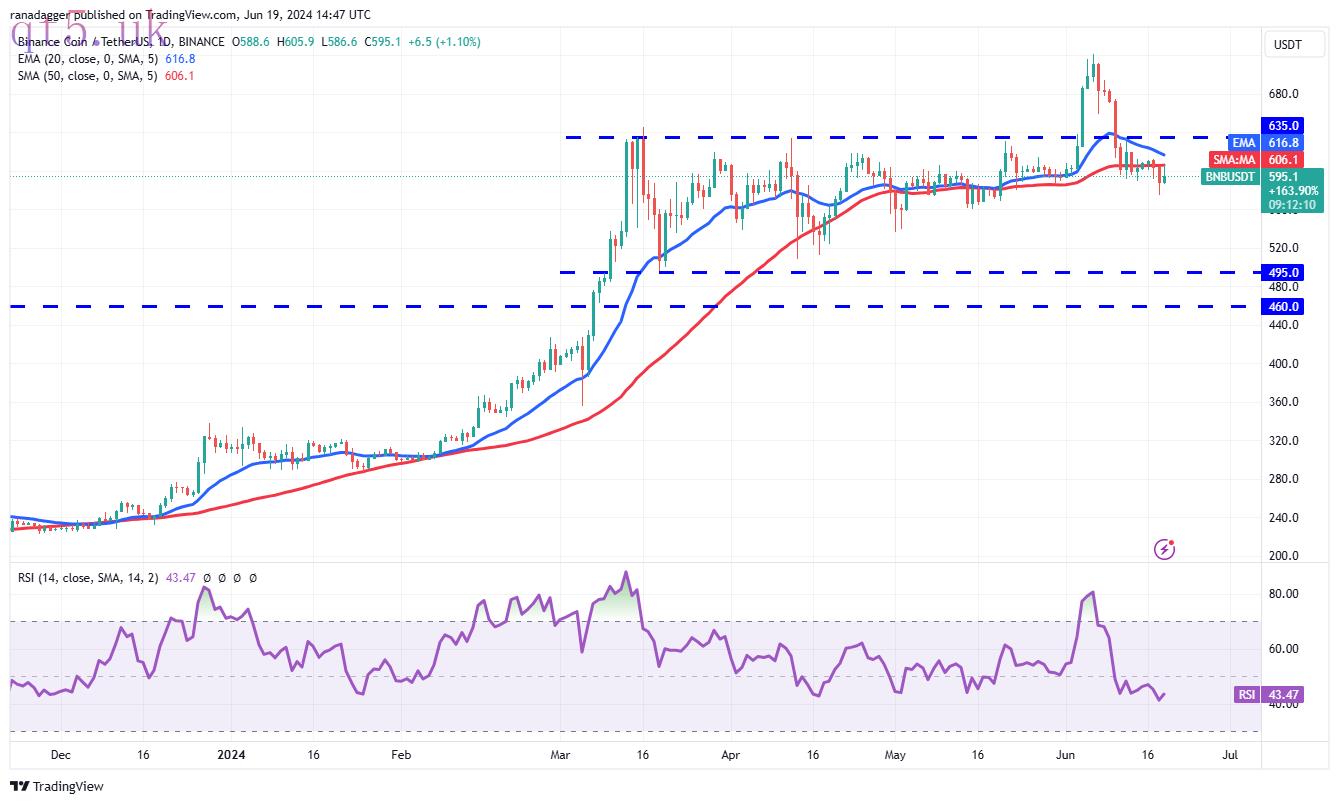Click the 680.0 price axis label

coord(1284,94)
